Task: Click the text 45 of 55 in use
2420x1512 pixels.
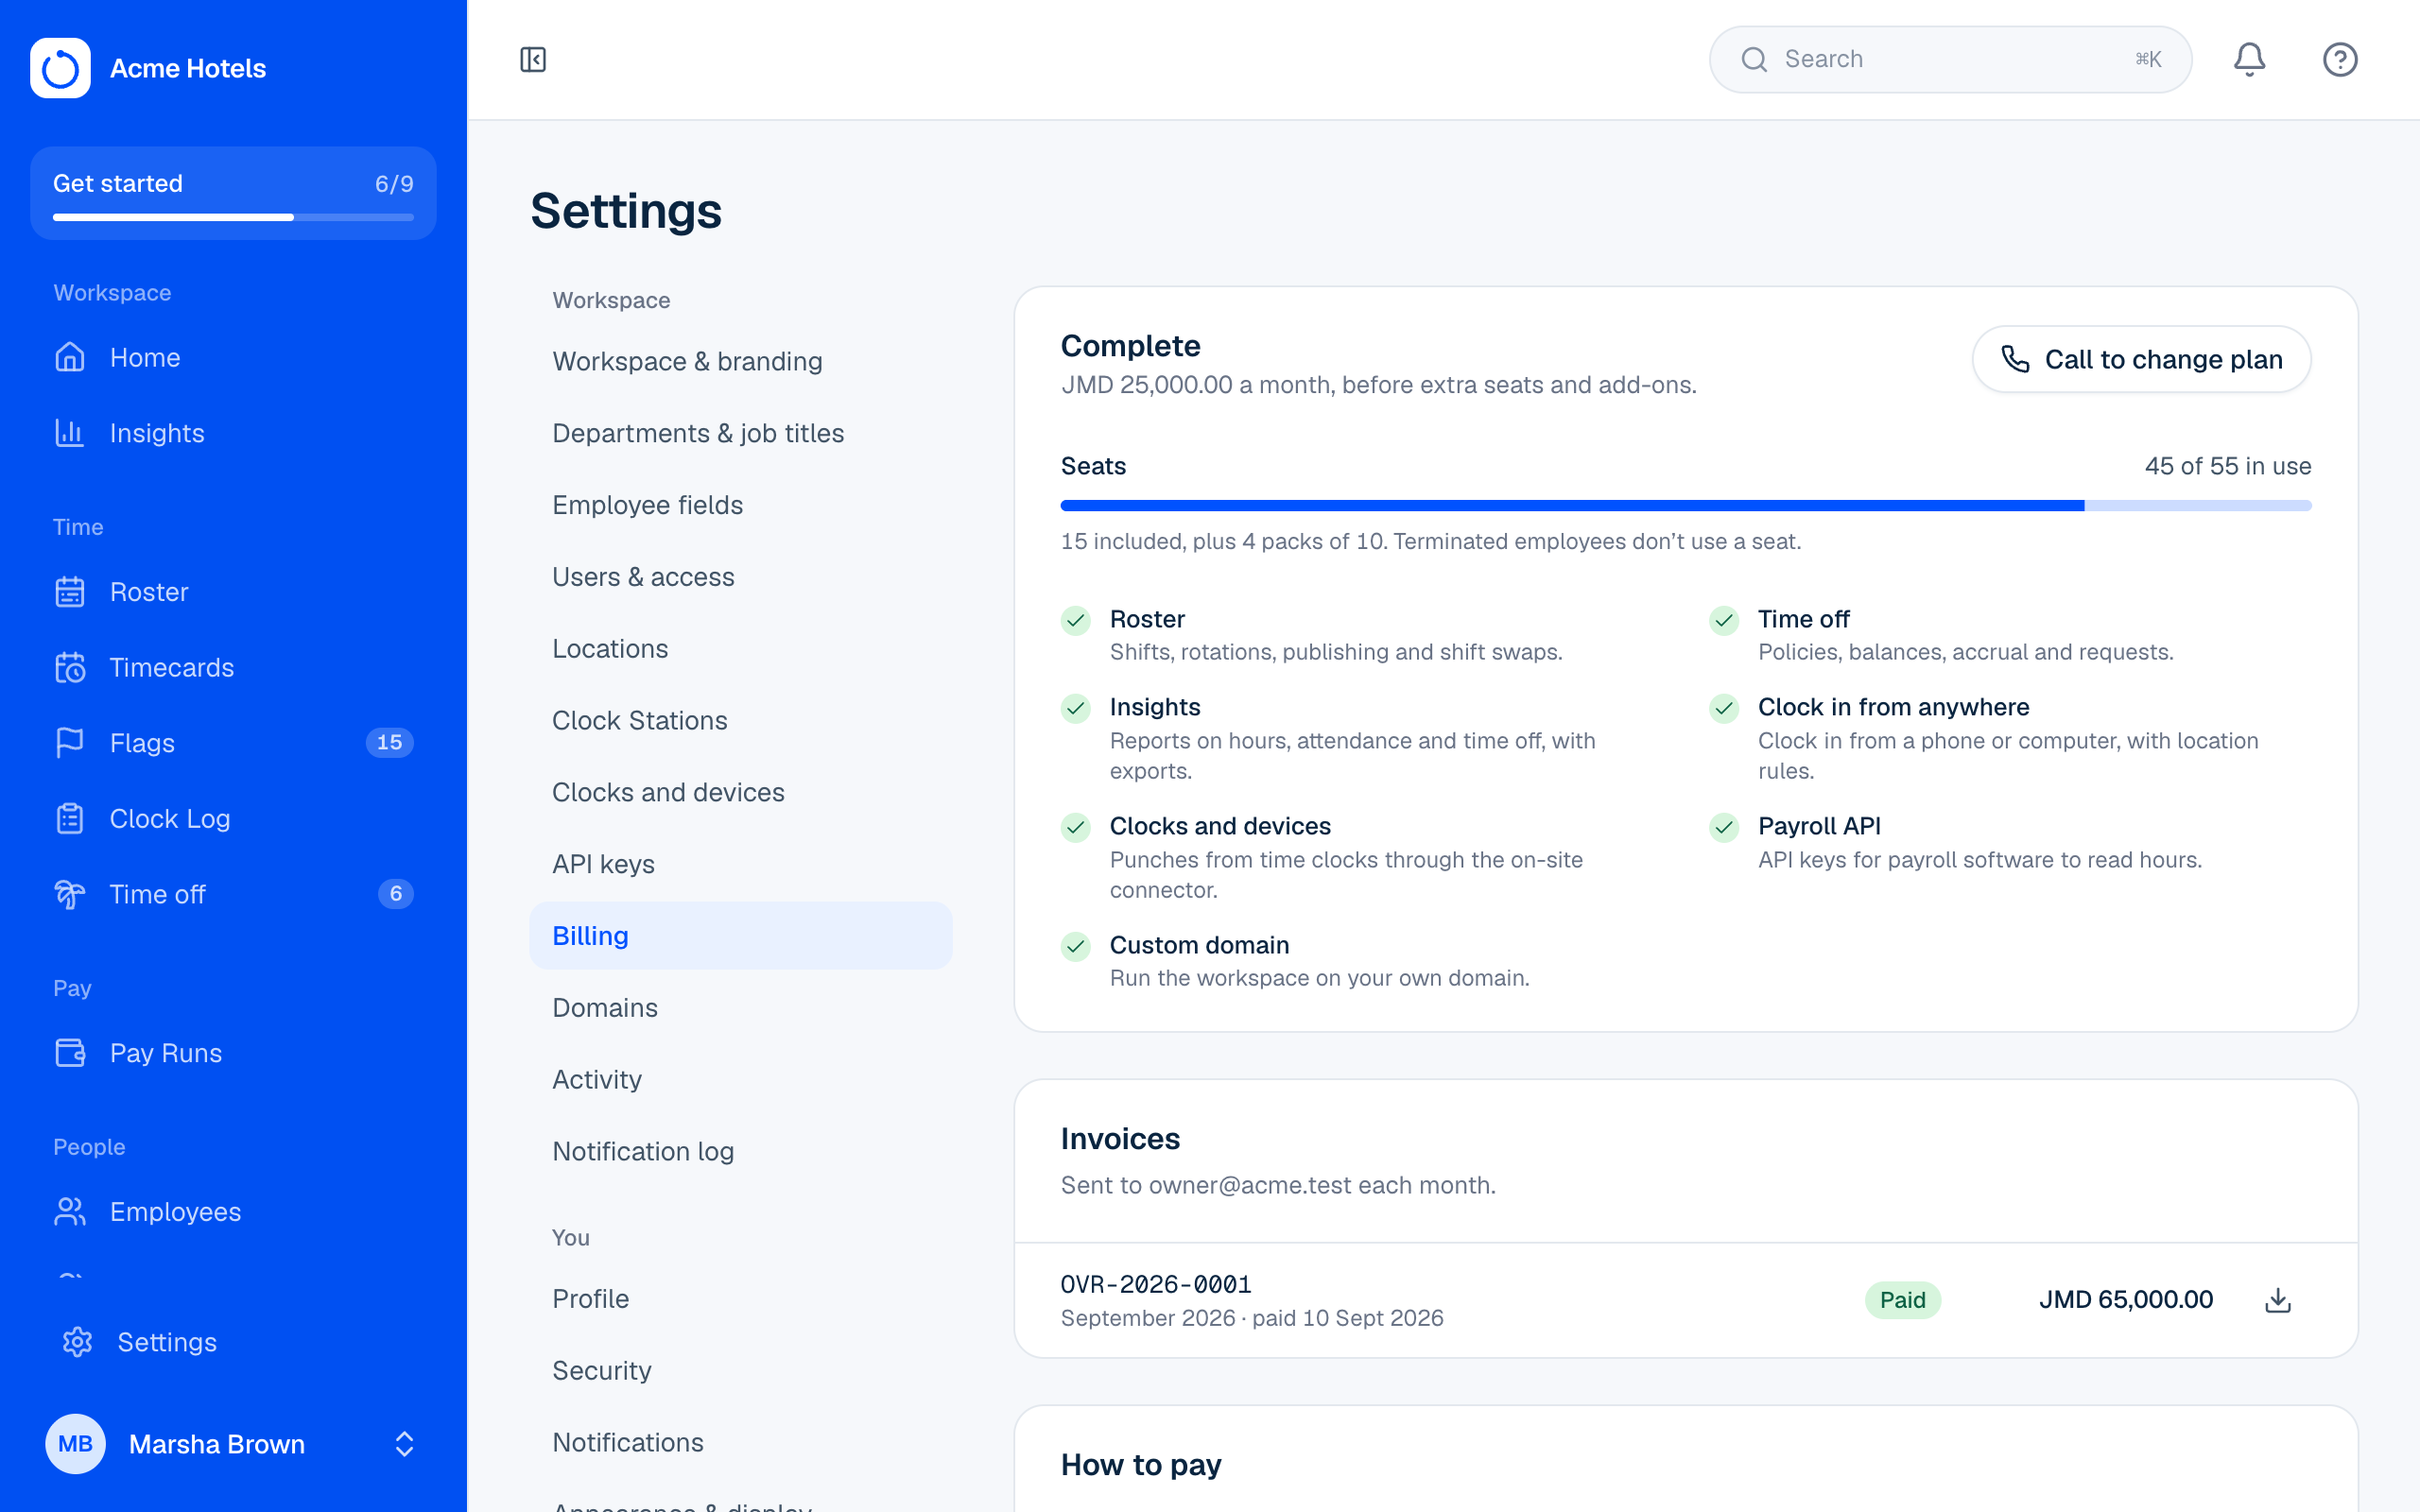Action: point(2228,466)
